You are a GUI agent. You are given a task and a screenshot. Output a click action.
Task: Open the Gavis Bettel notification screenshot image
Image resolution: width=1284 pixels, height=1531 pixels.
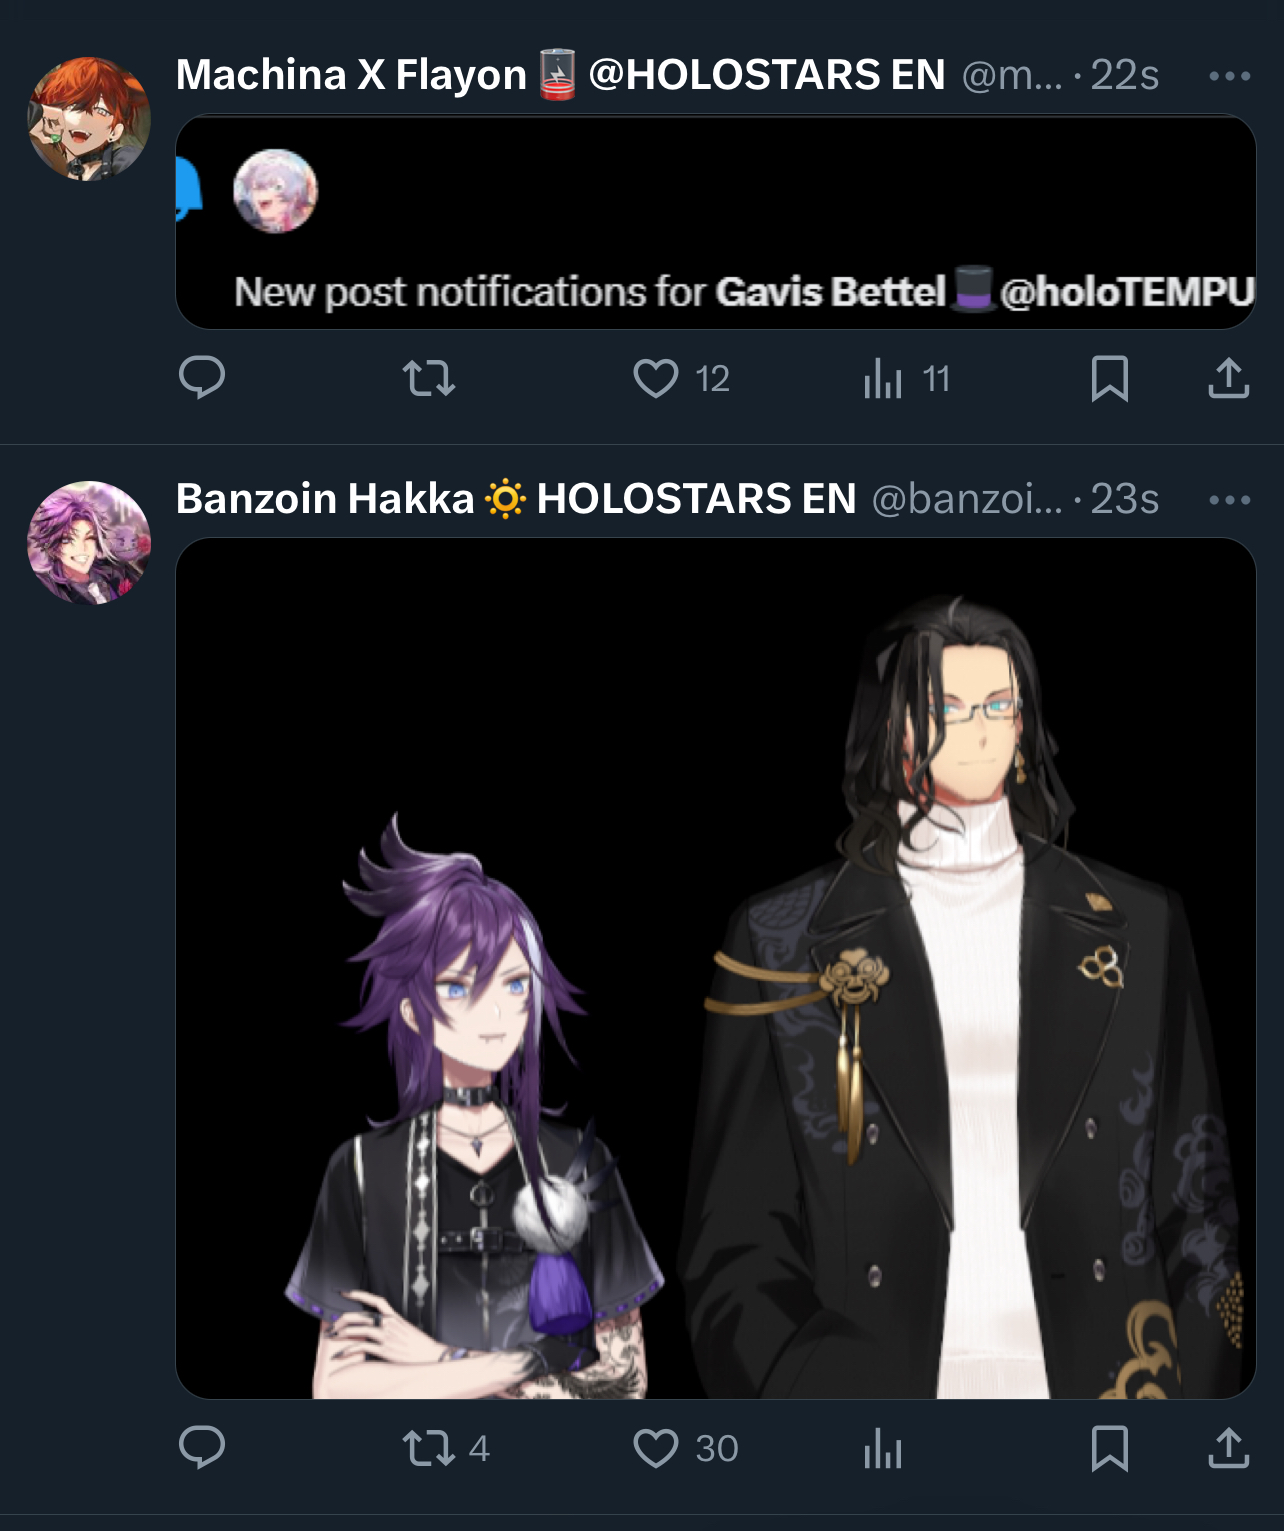tap(716, 222)
